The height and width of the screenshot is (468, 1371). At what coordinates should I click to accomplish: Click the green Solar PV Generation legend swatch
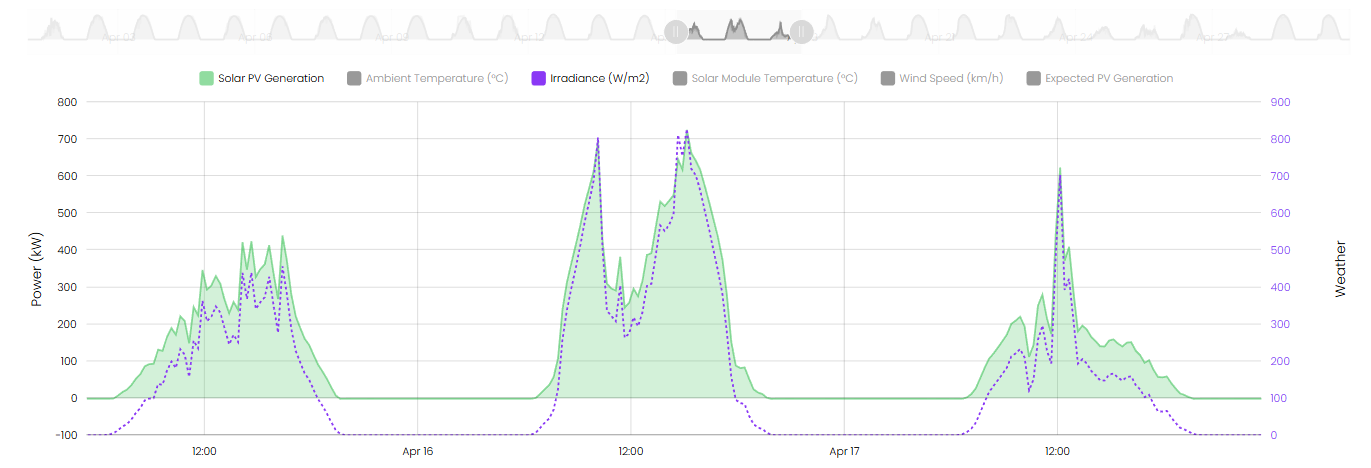(207, 78)
